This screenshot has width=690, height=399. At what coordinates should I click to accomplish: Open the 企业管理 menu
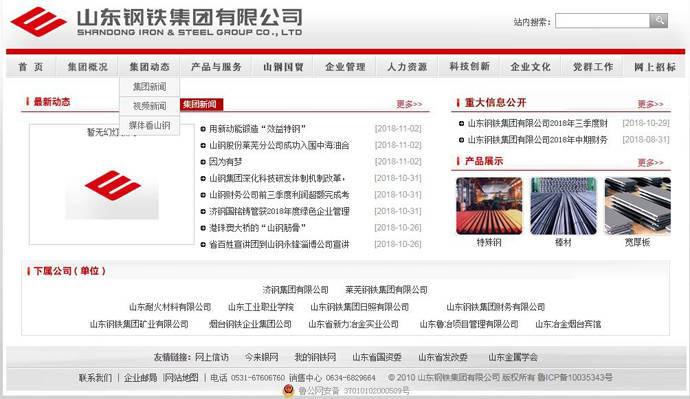point(345,67)
